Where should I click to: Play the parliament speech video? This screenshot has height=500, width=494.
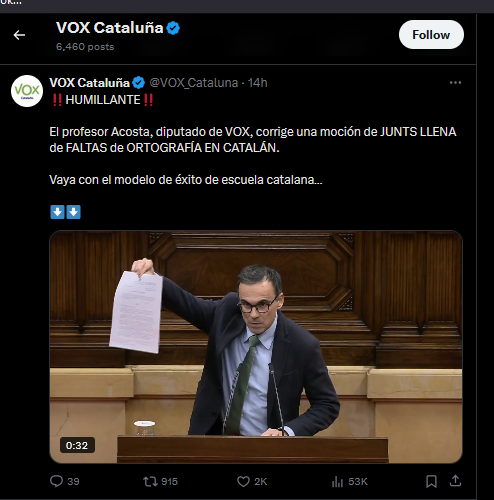point(256,347)
